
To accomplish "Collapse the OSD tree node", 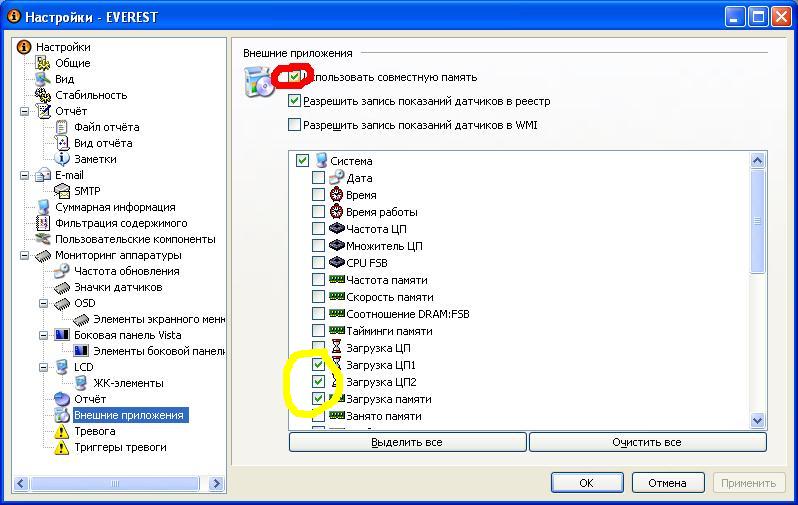I will pyautogui.click(x=44, y=303).
